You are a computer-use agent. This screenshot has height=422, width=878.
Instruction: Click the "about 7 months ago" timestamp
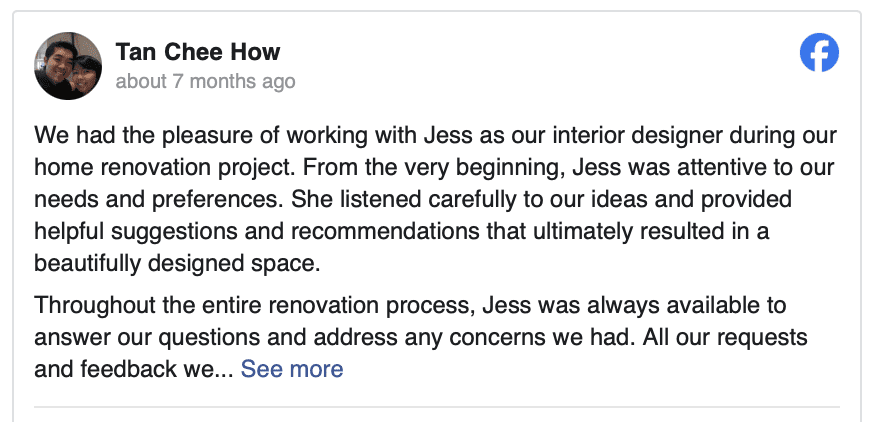pyautogui.click(x=206, y=81)
